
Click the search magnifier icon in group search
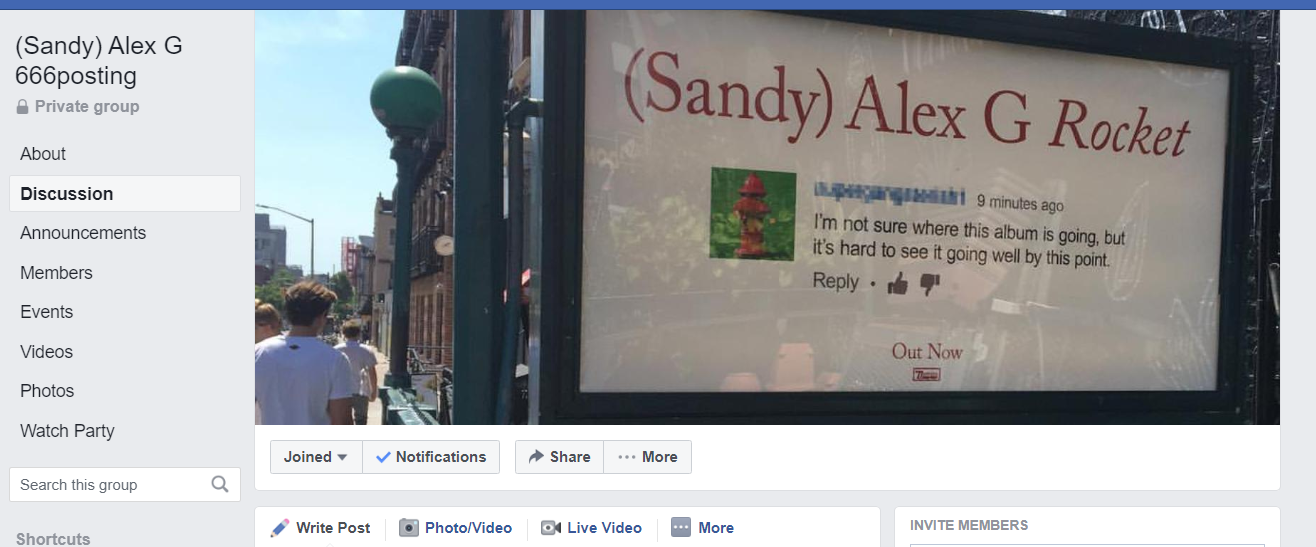coord(220,485)
